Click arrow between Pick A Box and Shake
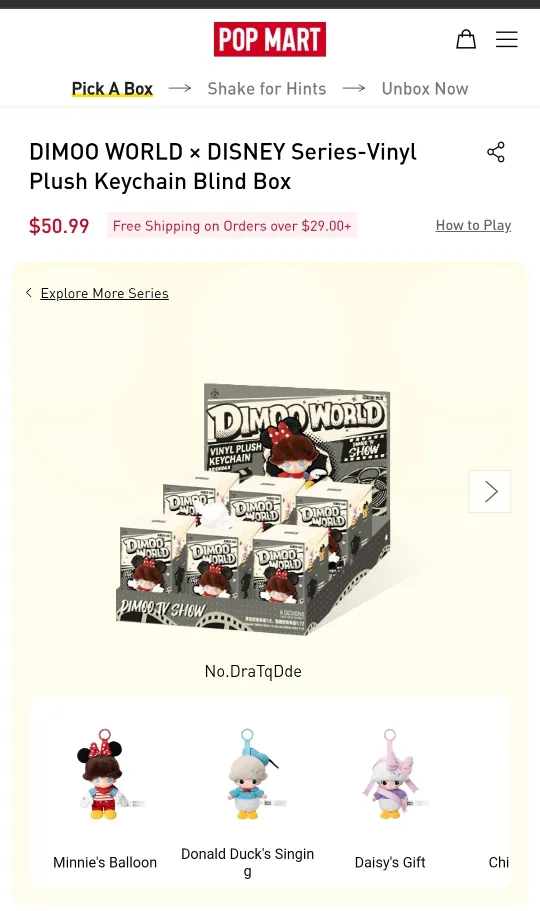Viewport: 540px width, 911px height. pyautogui.click(x=180, y=88)
